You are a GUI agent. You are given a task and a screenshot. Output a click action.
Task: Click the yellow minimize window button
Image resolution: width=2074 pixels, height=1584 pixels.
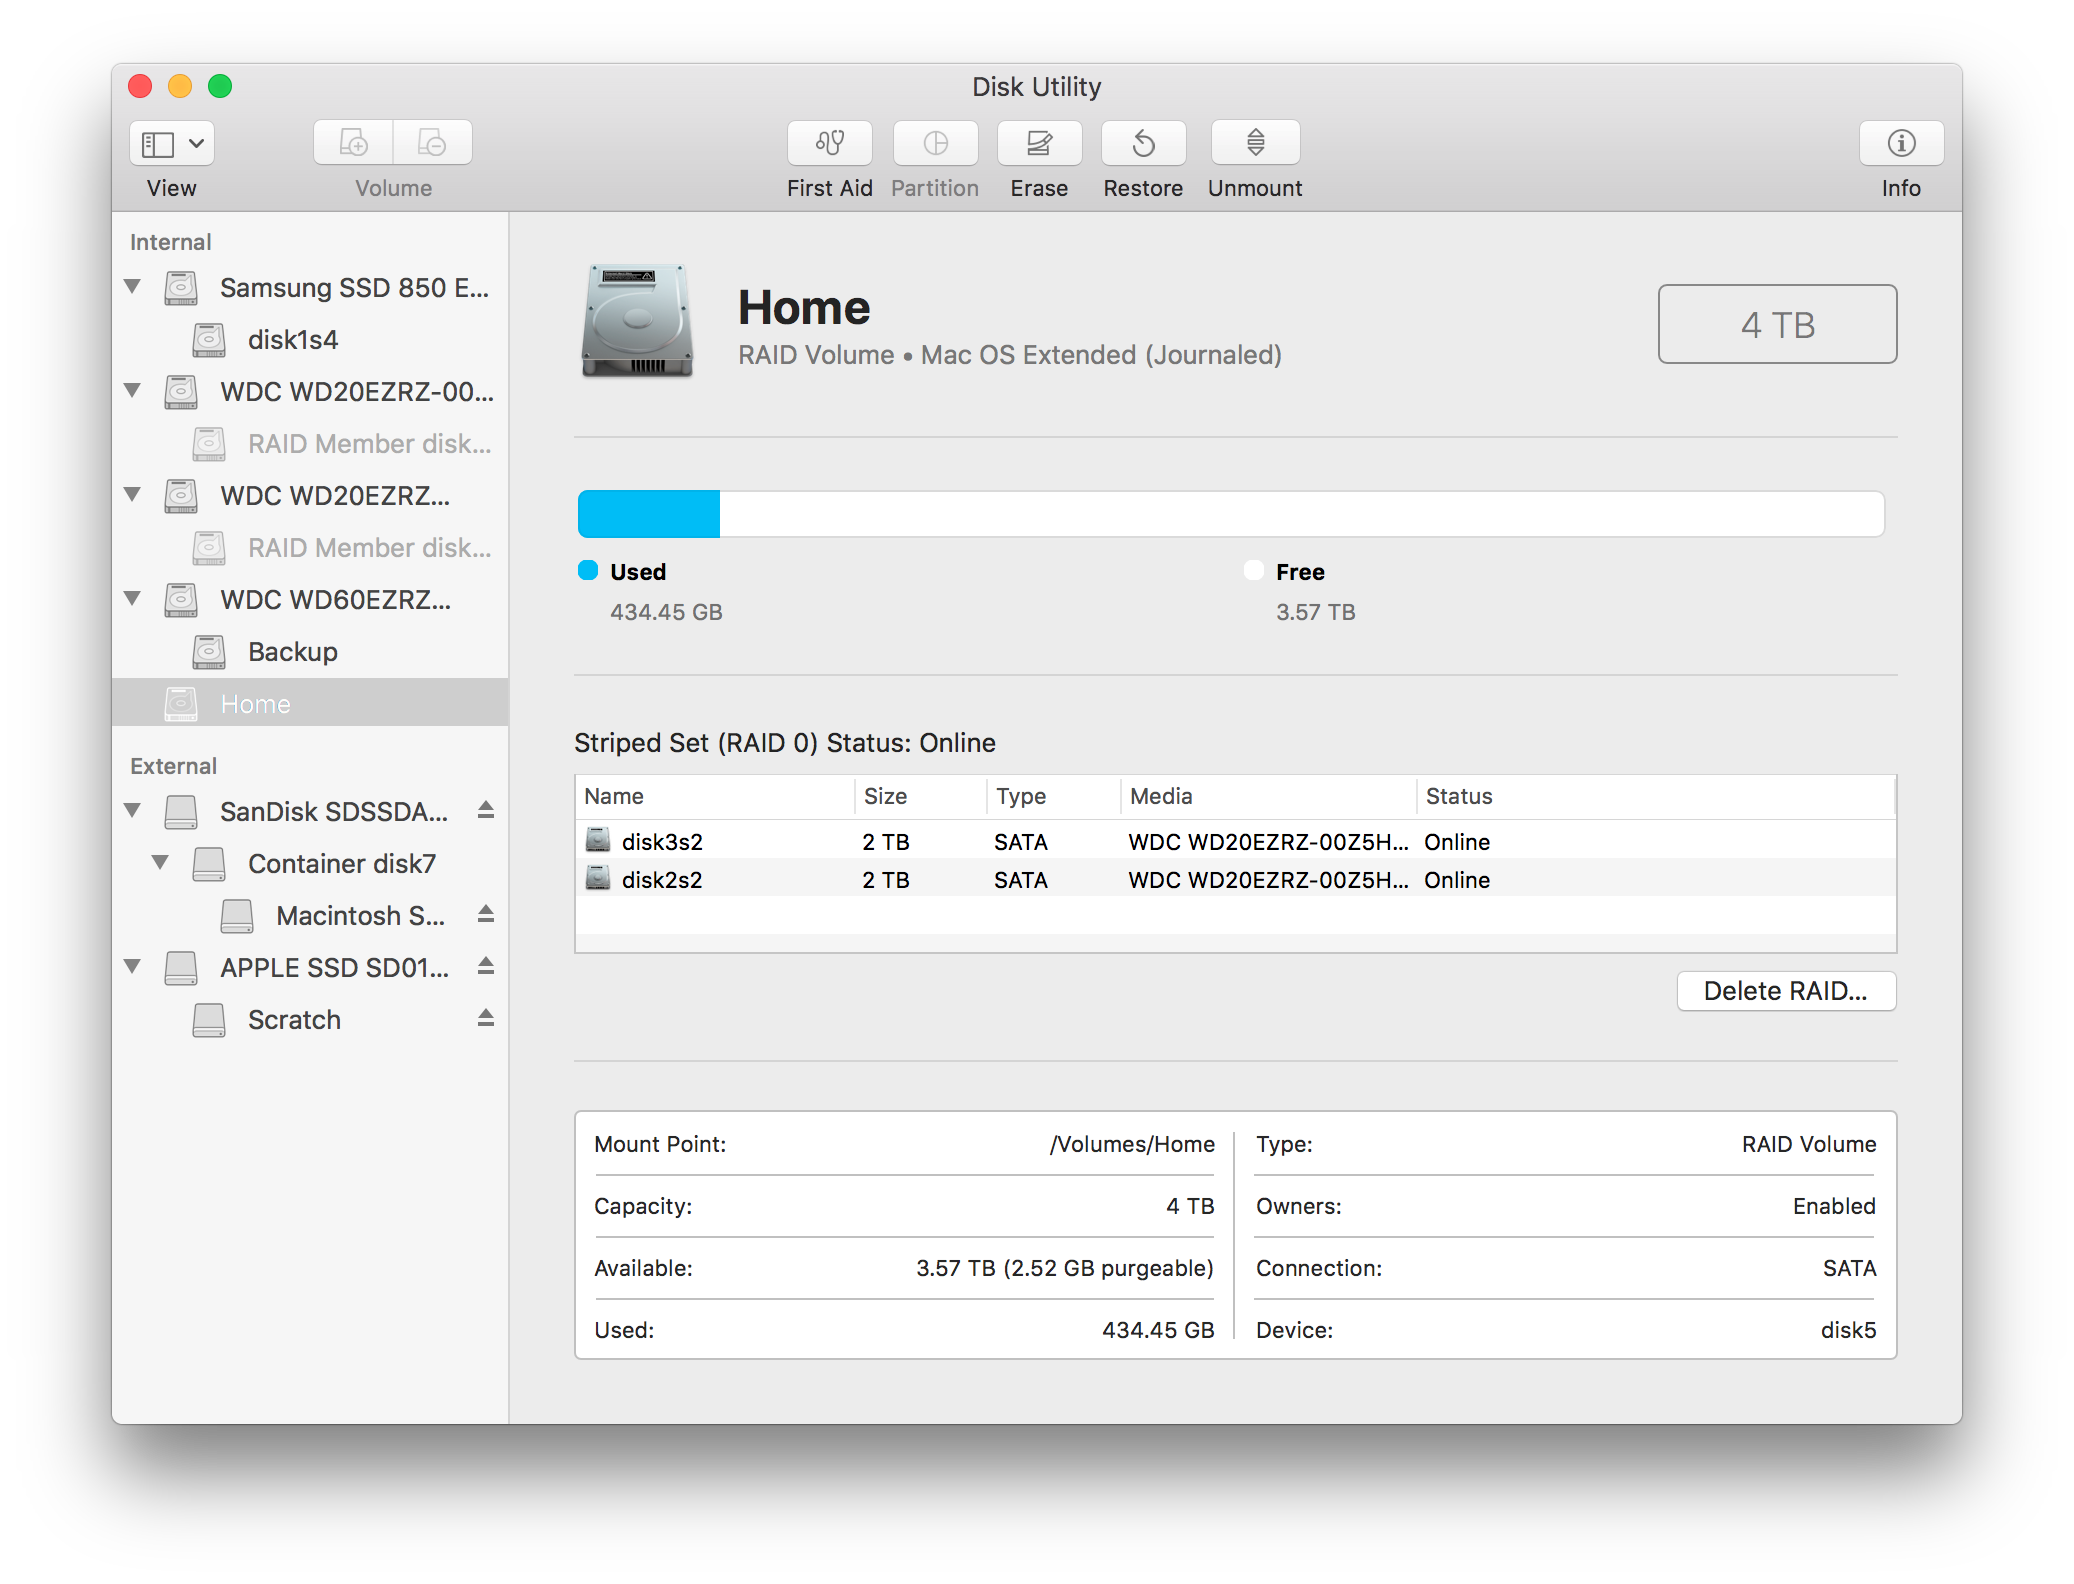coord(180,86)
